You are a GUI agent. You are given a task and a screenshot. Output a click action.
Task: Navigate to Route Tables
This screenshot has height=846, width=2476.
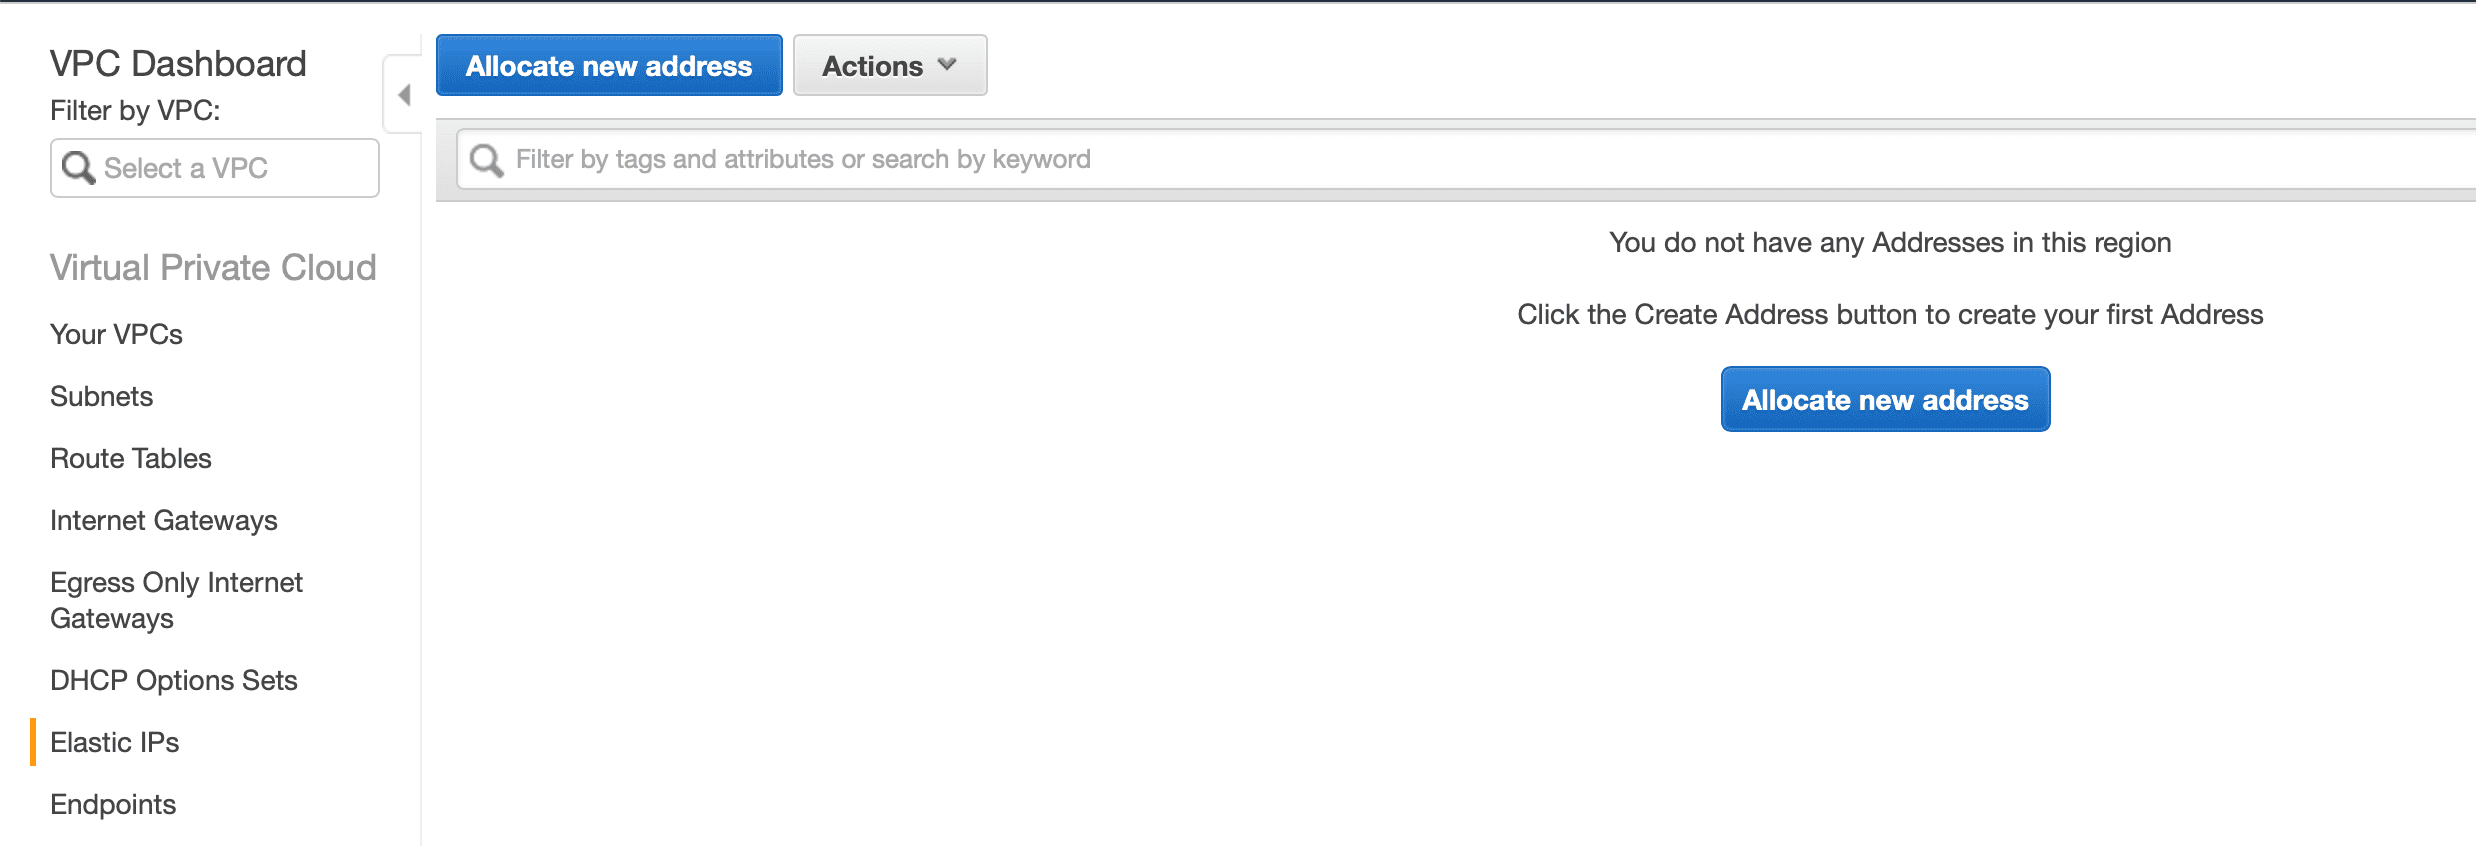130,458
